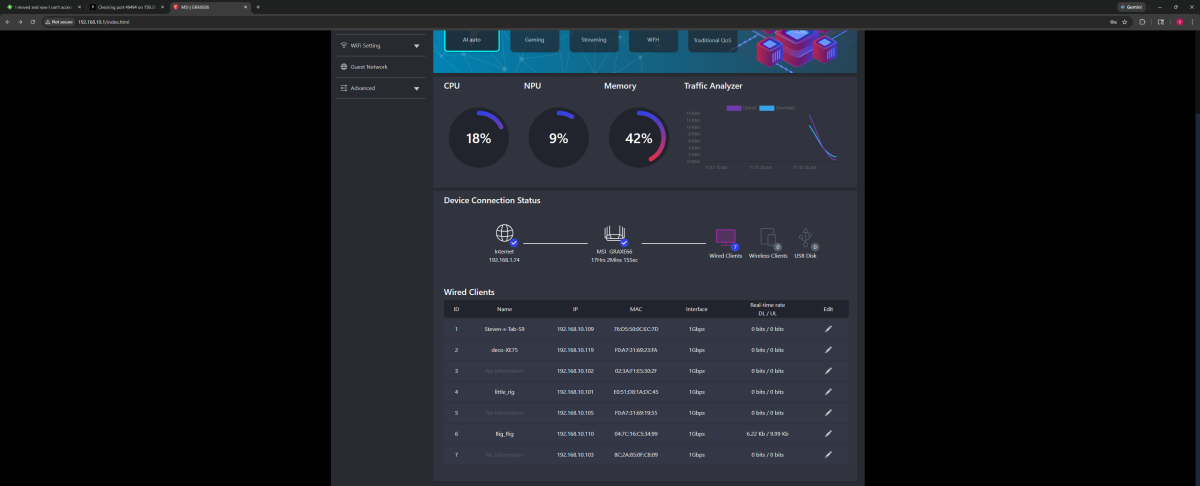Choose the Streaming mode button
Viewport: 1200px width, 486px height.
(x=594, y=40)
